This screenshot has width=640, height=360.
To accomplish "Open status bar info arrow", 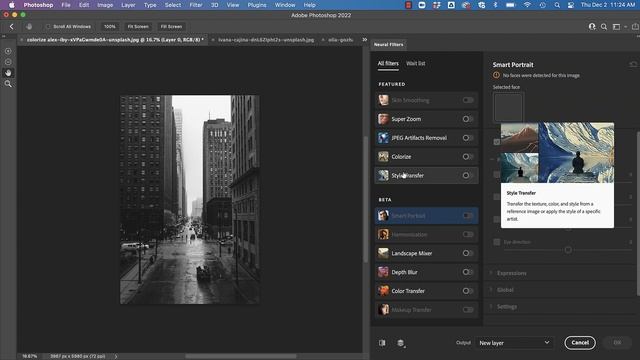I will point(116,356).
